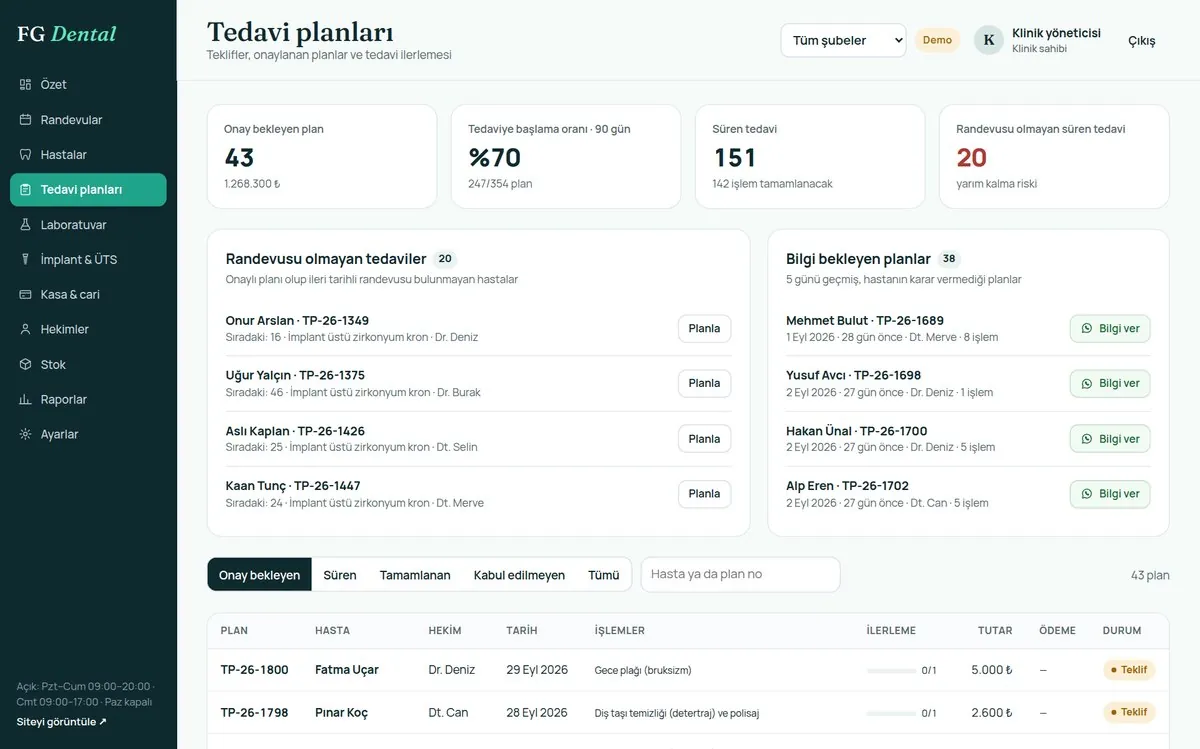The height and width of the screenshot is (749, 1200).
Task: Click Teklif status badge for Fatma Uçar
Action: (x=1129, y=670)
